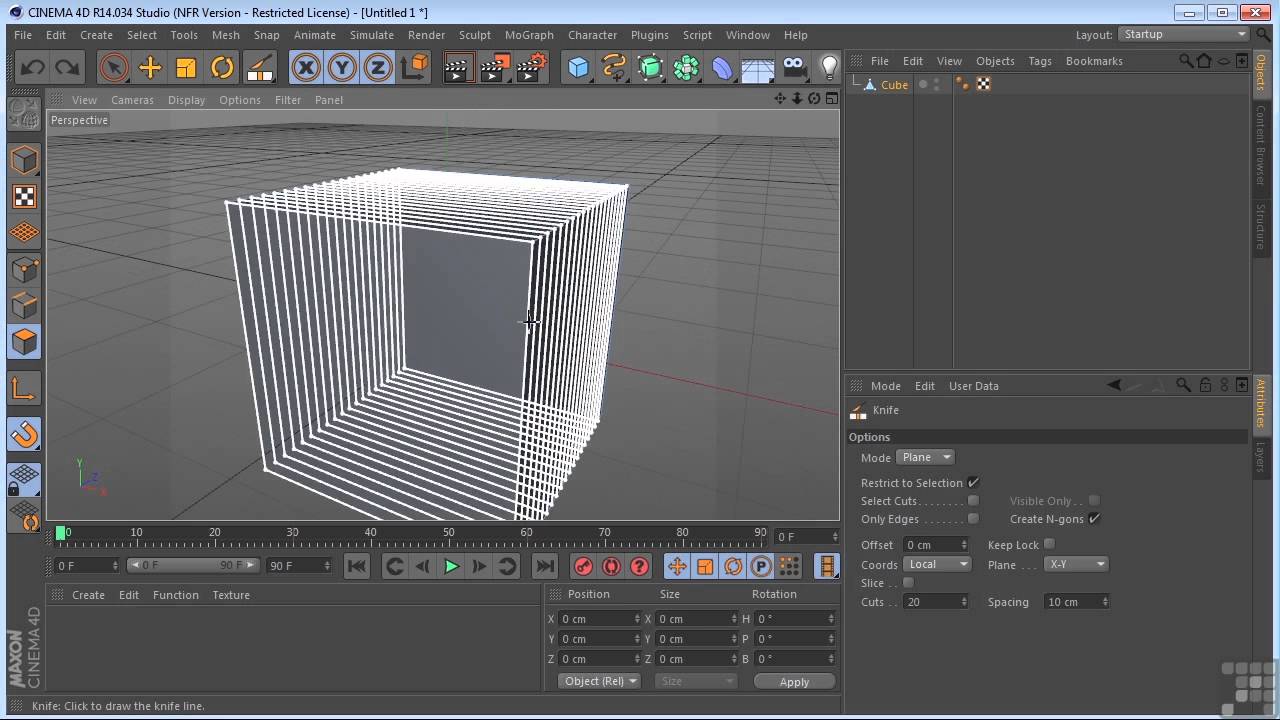This screenshot has width=1280, height=720.
Task: Open the array modeling objects icon
Action: pos(686,67)
